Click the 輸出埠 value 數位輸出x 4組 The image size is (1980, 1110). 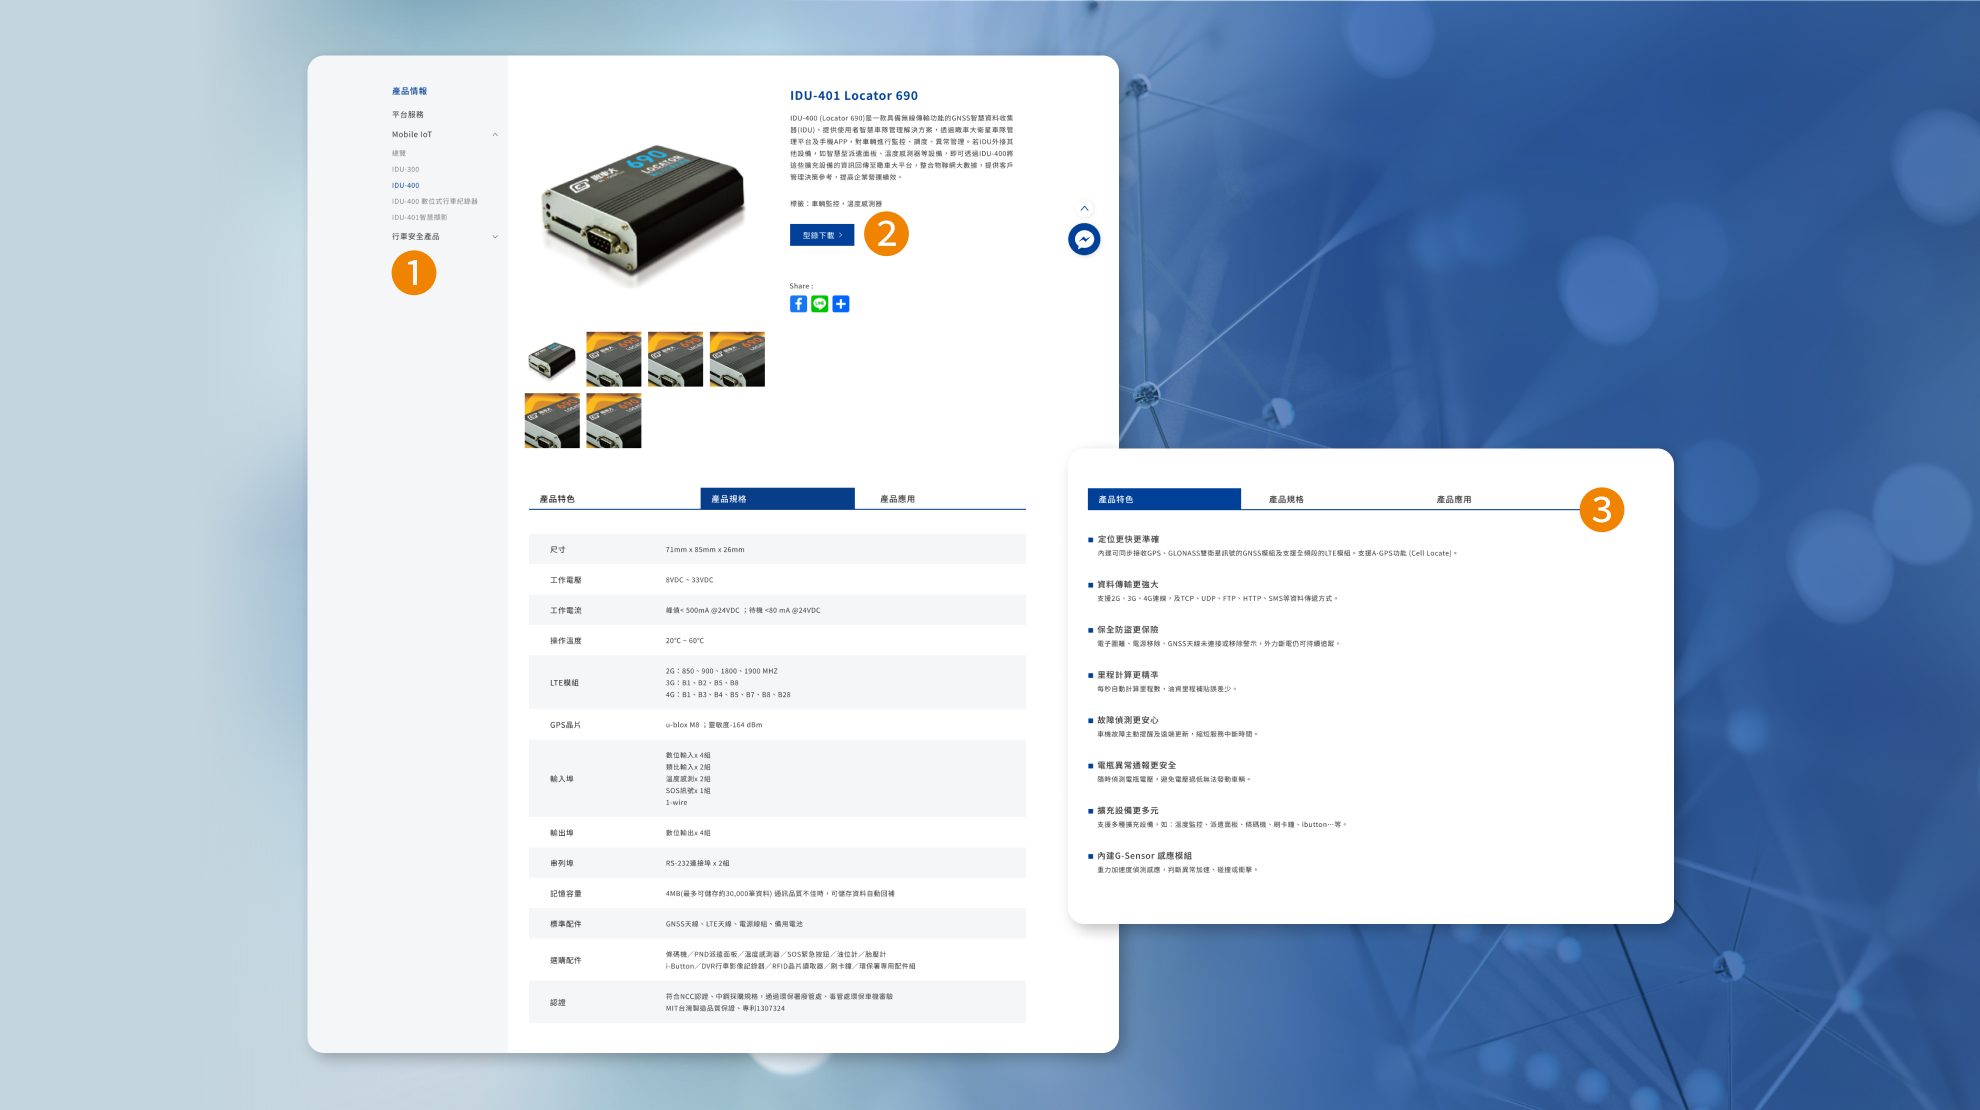click(x=688, y=833)
